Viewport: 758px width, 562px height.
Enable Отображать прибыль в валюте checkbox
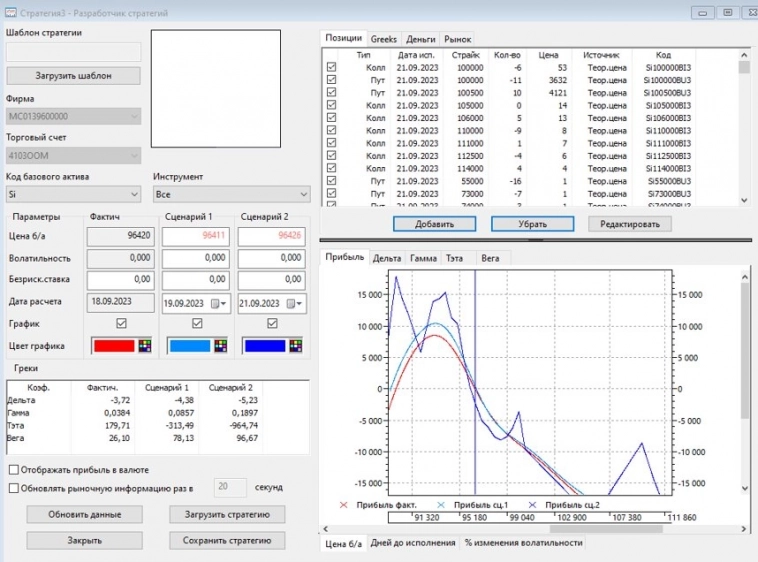tap(13, 469)
